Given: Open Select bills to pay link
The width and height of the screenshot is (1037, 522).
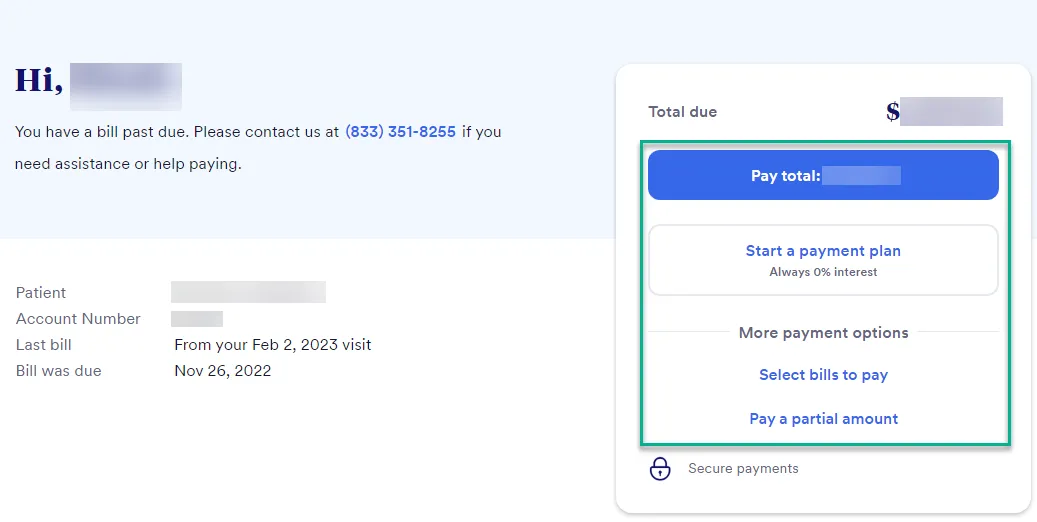Looking at the screenshot, I should pos(823,375).
